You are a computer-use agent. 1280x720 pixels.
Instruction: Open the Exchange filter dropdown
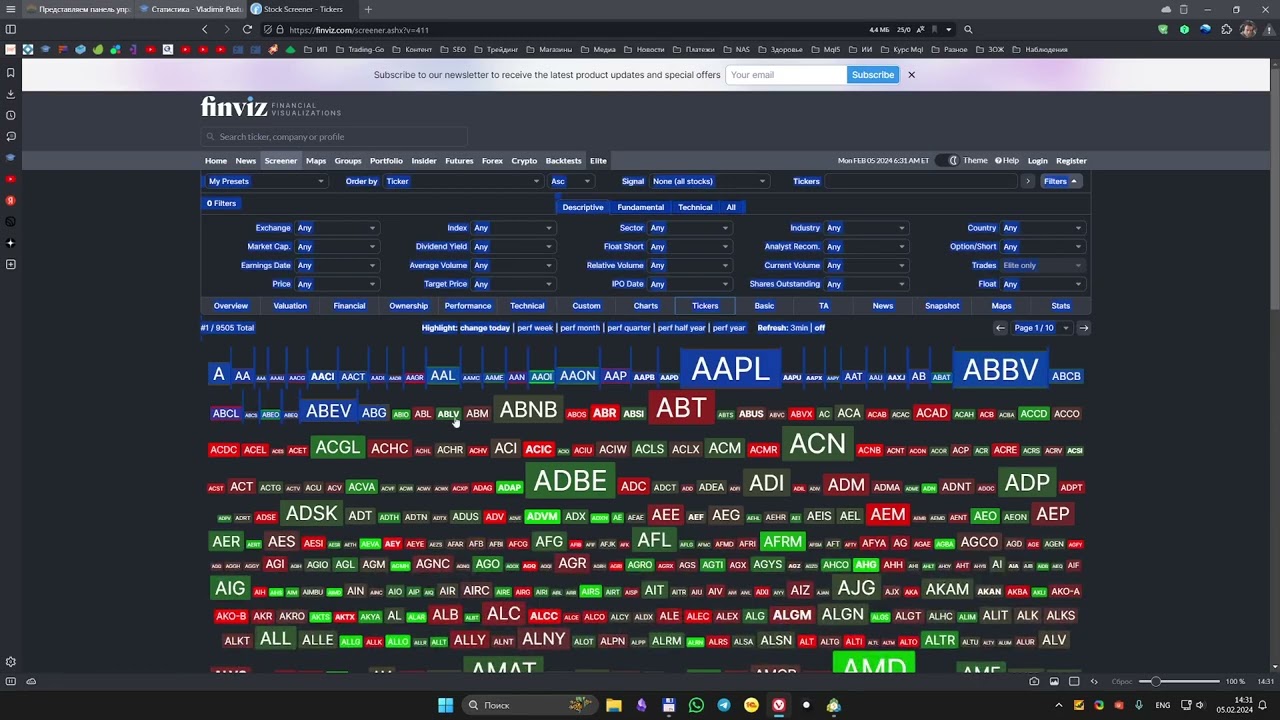[336, 228]
